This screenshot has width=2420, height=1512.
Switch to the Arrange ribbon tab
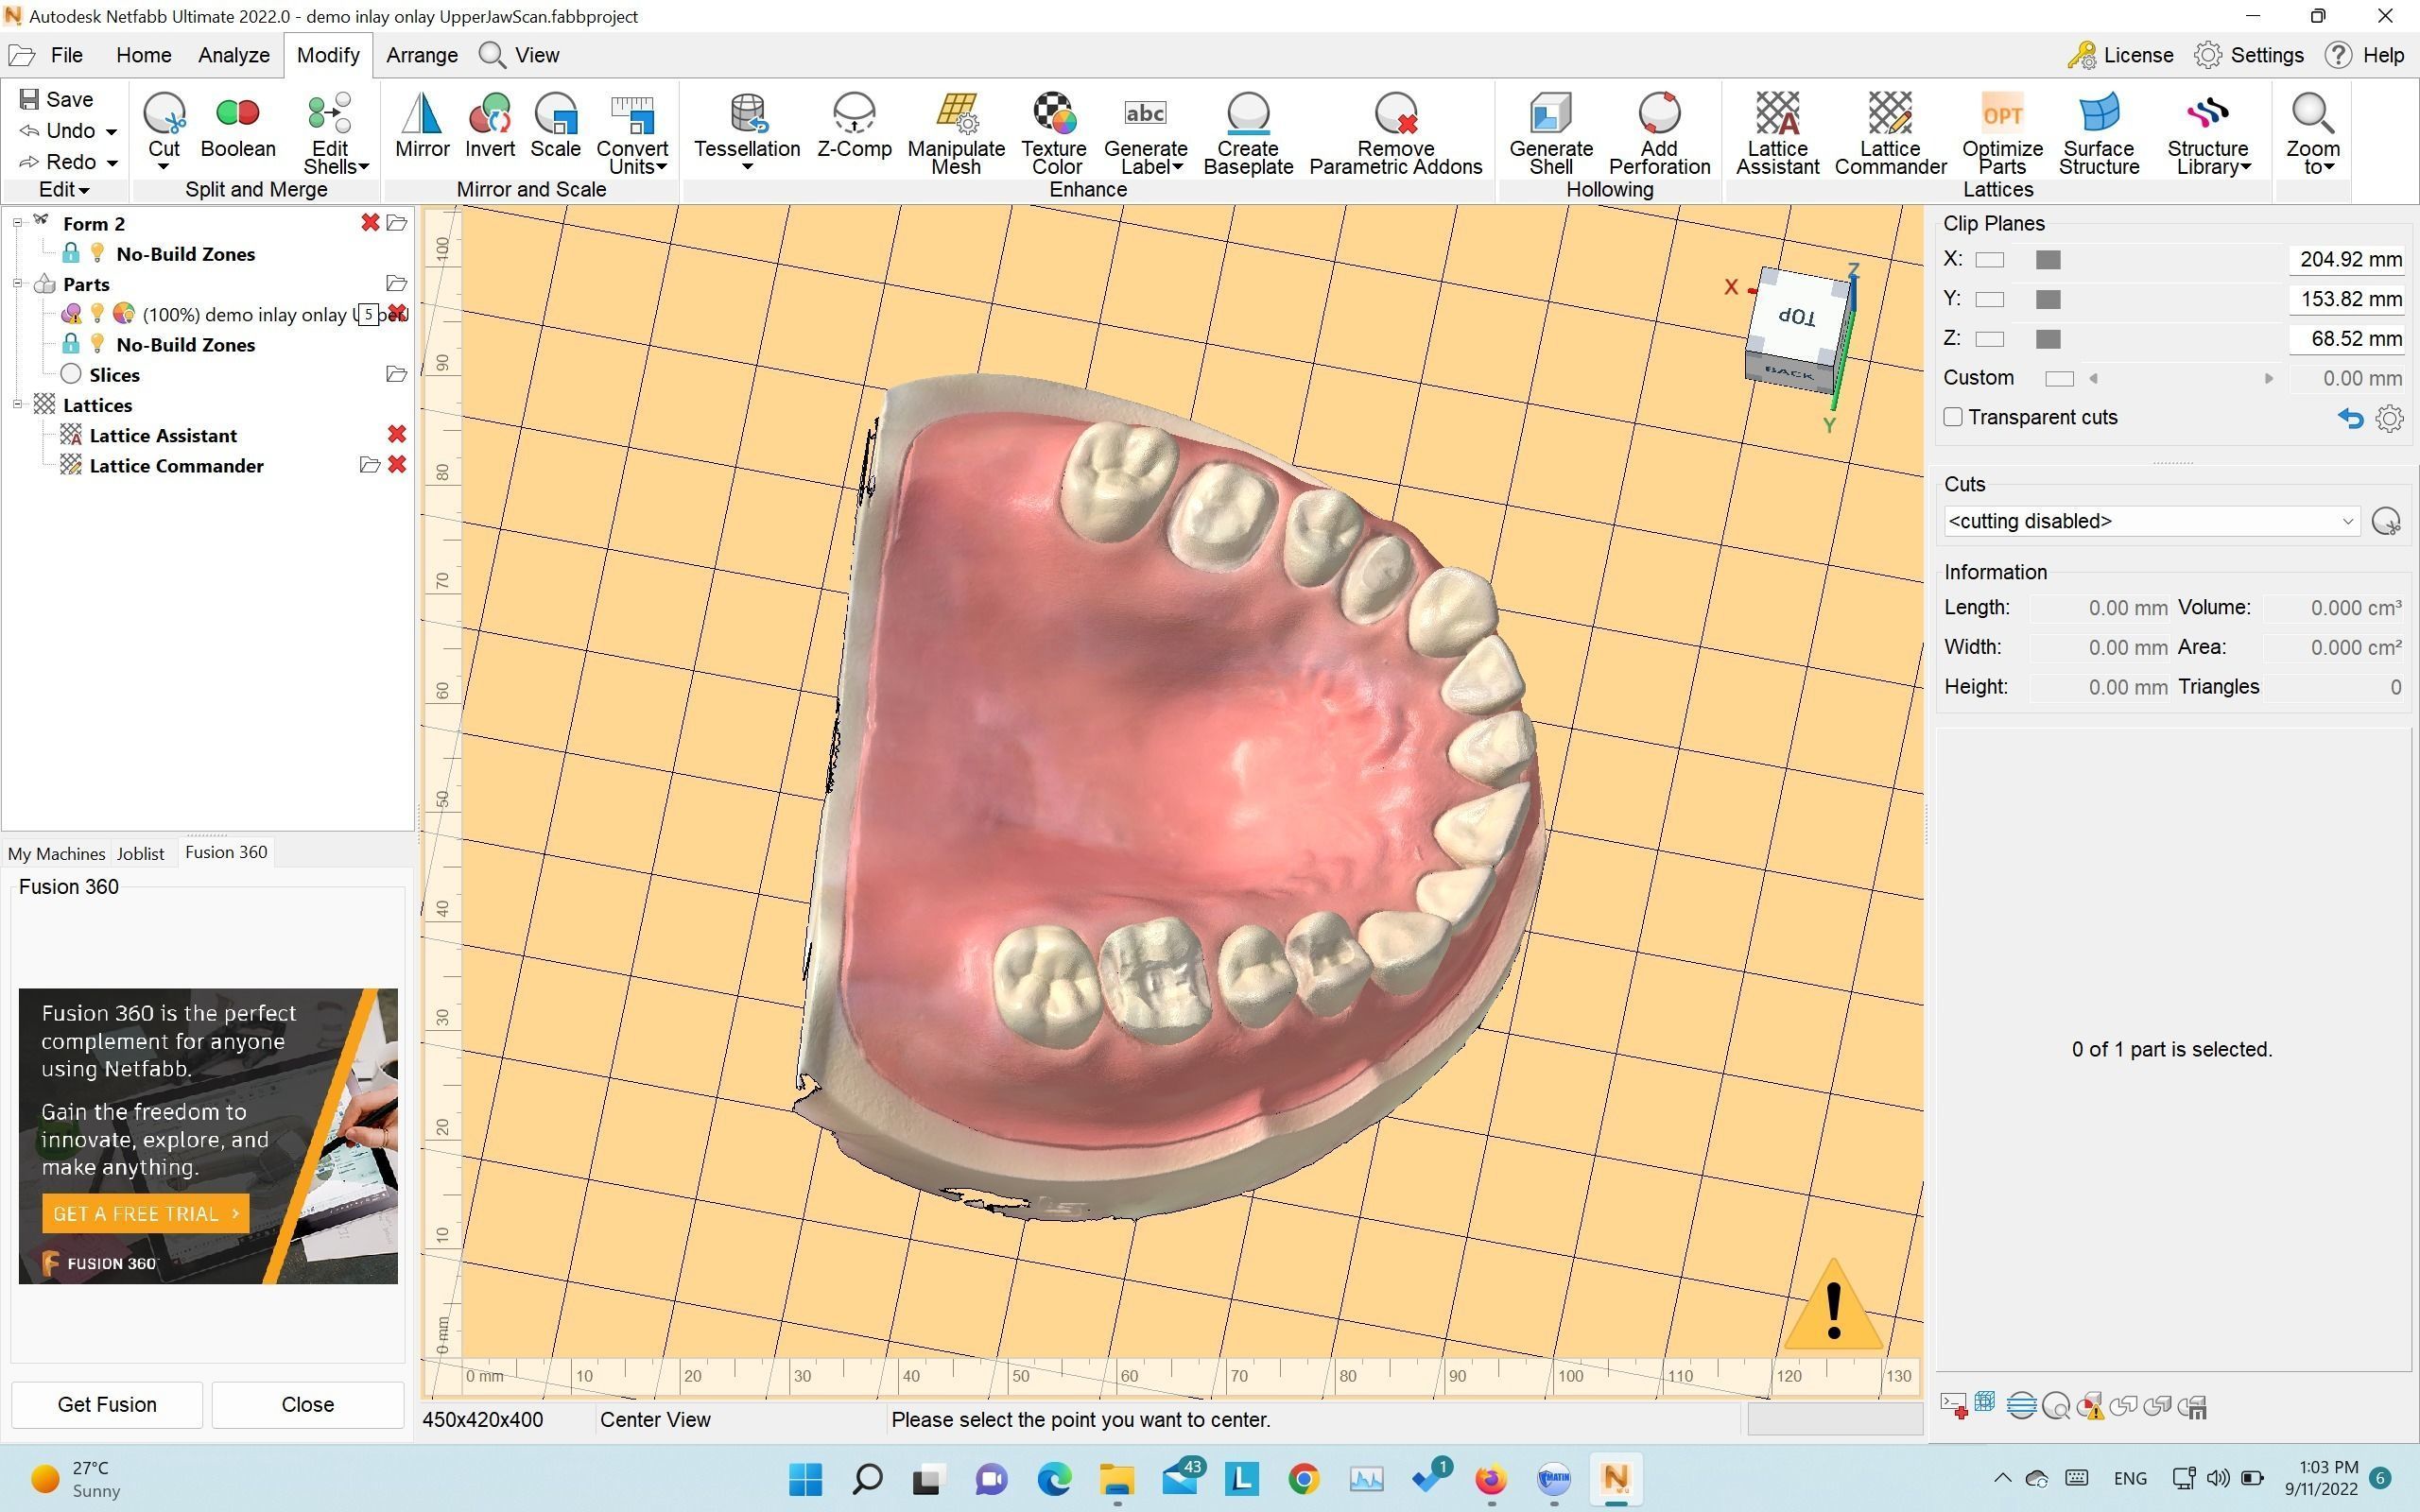click(421, 55)
